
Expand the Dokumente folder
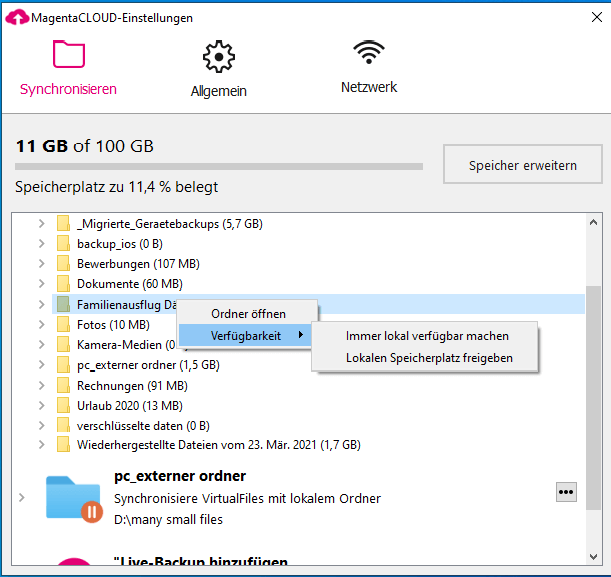pyautogui.click(x=42, y=283)
